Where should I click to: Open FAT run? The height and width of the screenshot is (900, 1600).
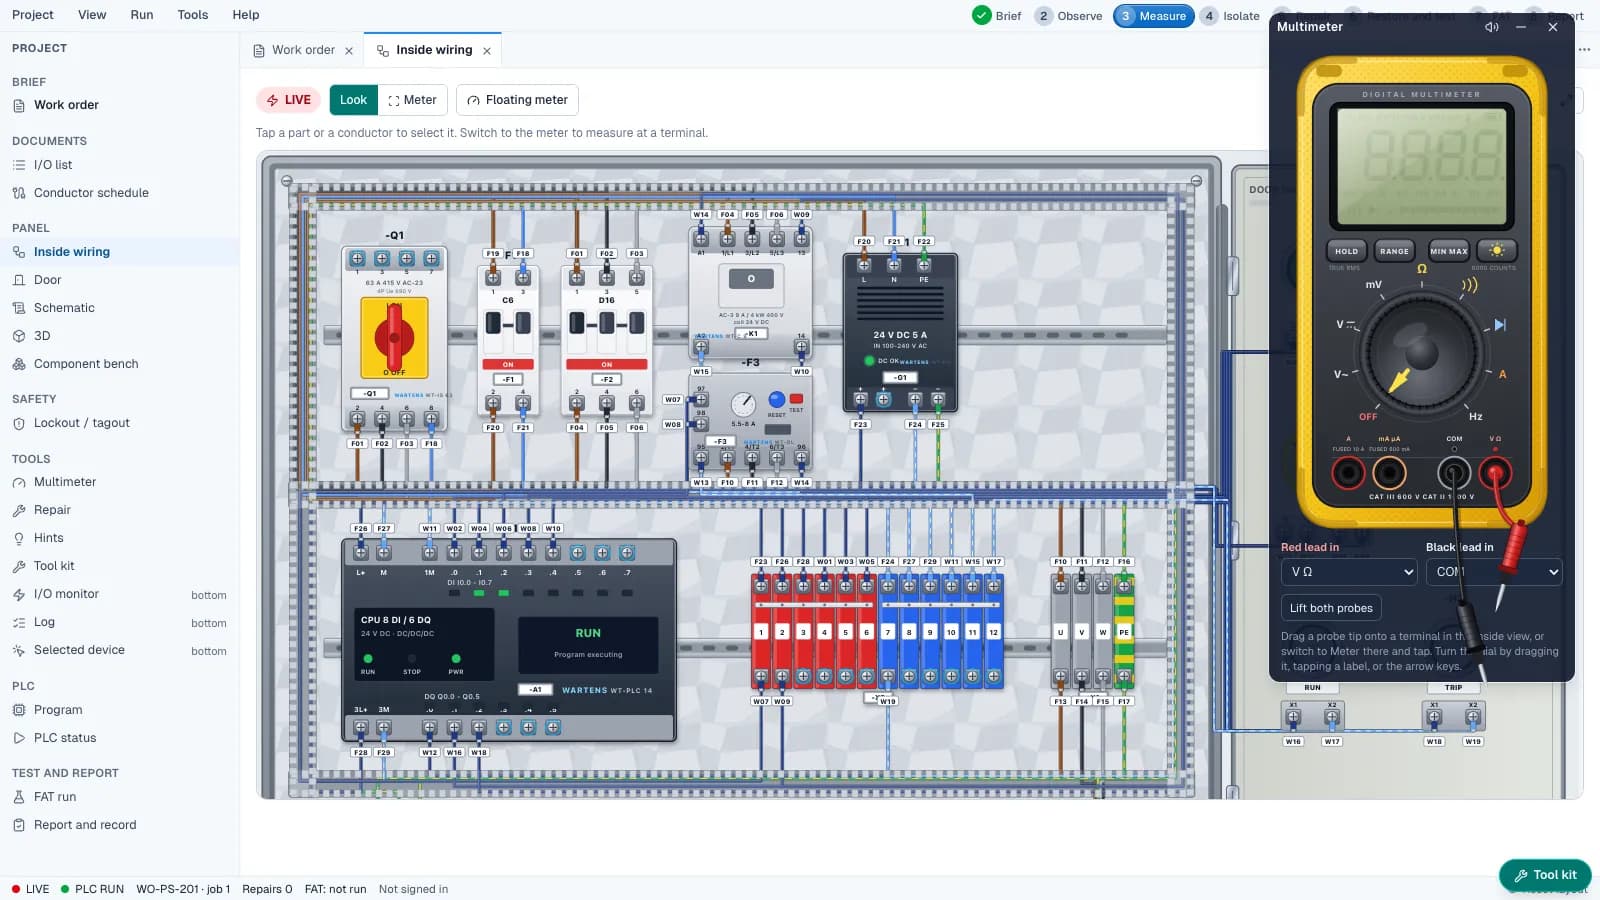(x=55, y=797)
